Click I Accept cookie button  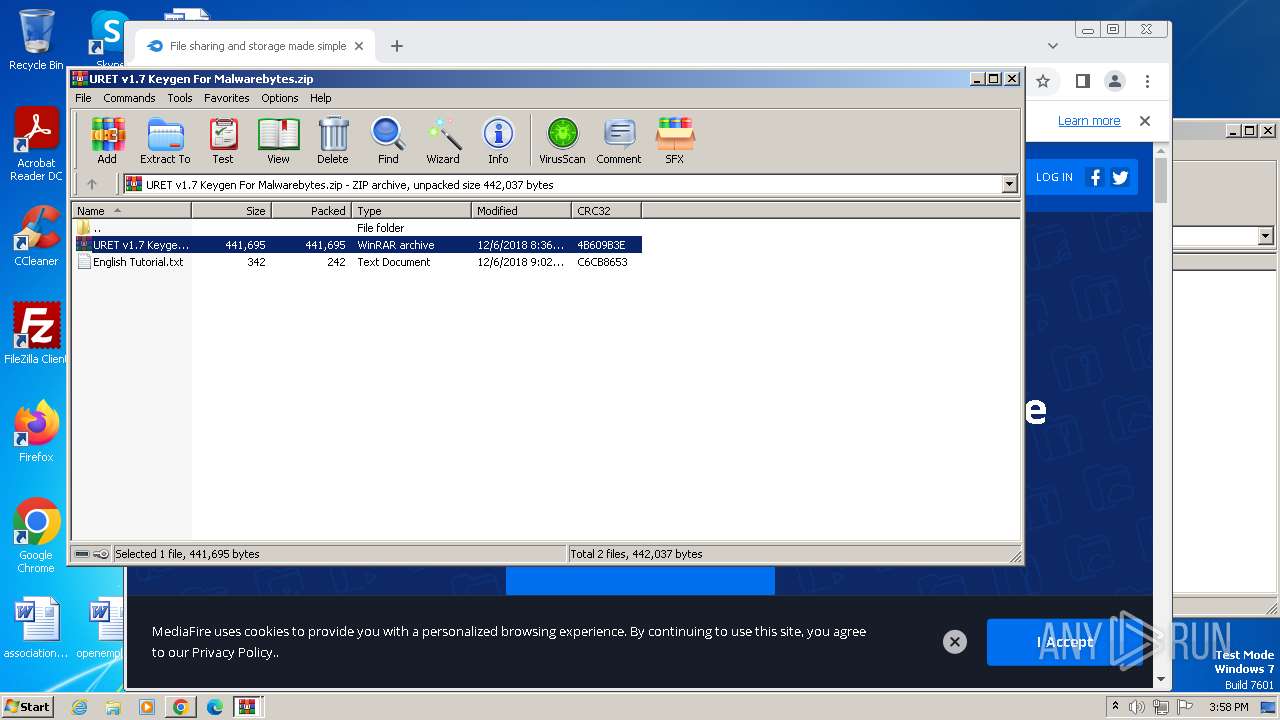click(x=1065, y=642)
